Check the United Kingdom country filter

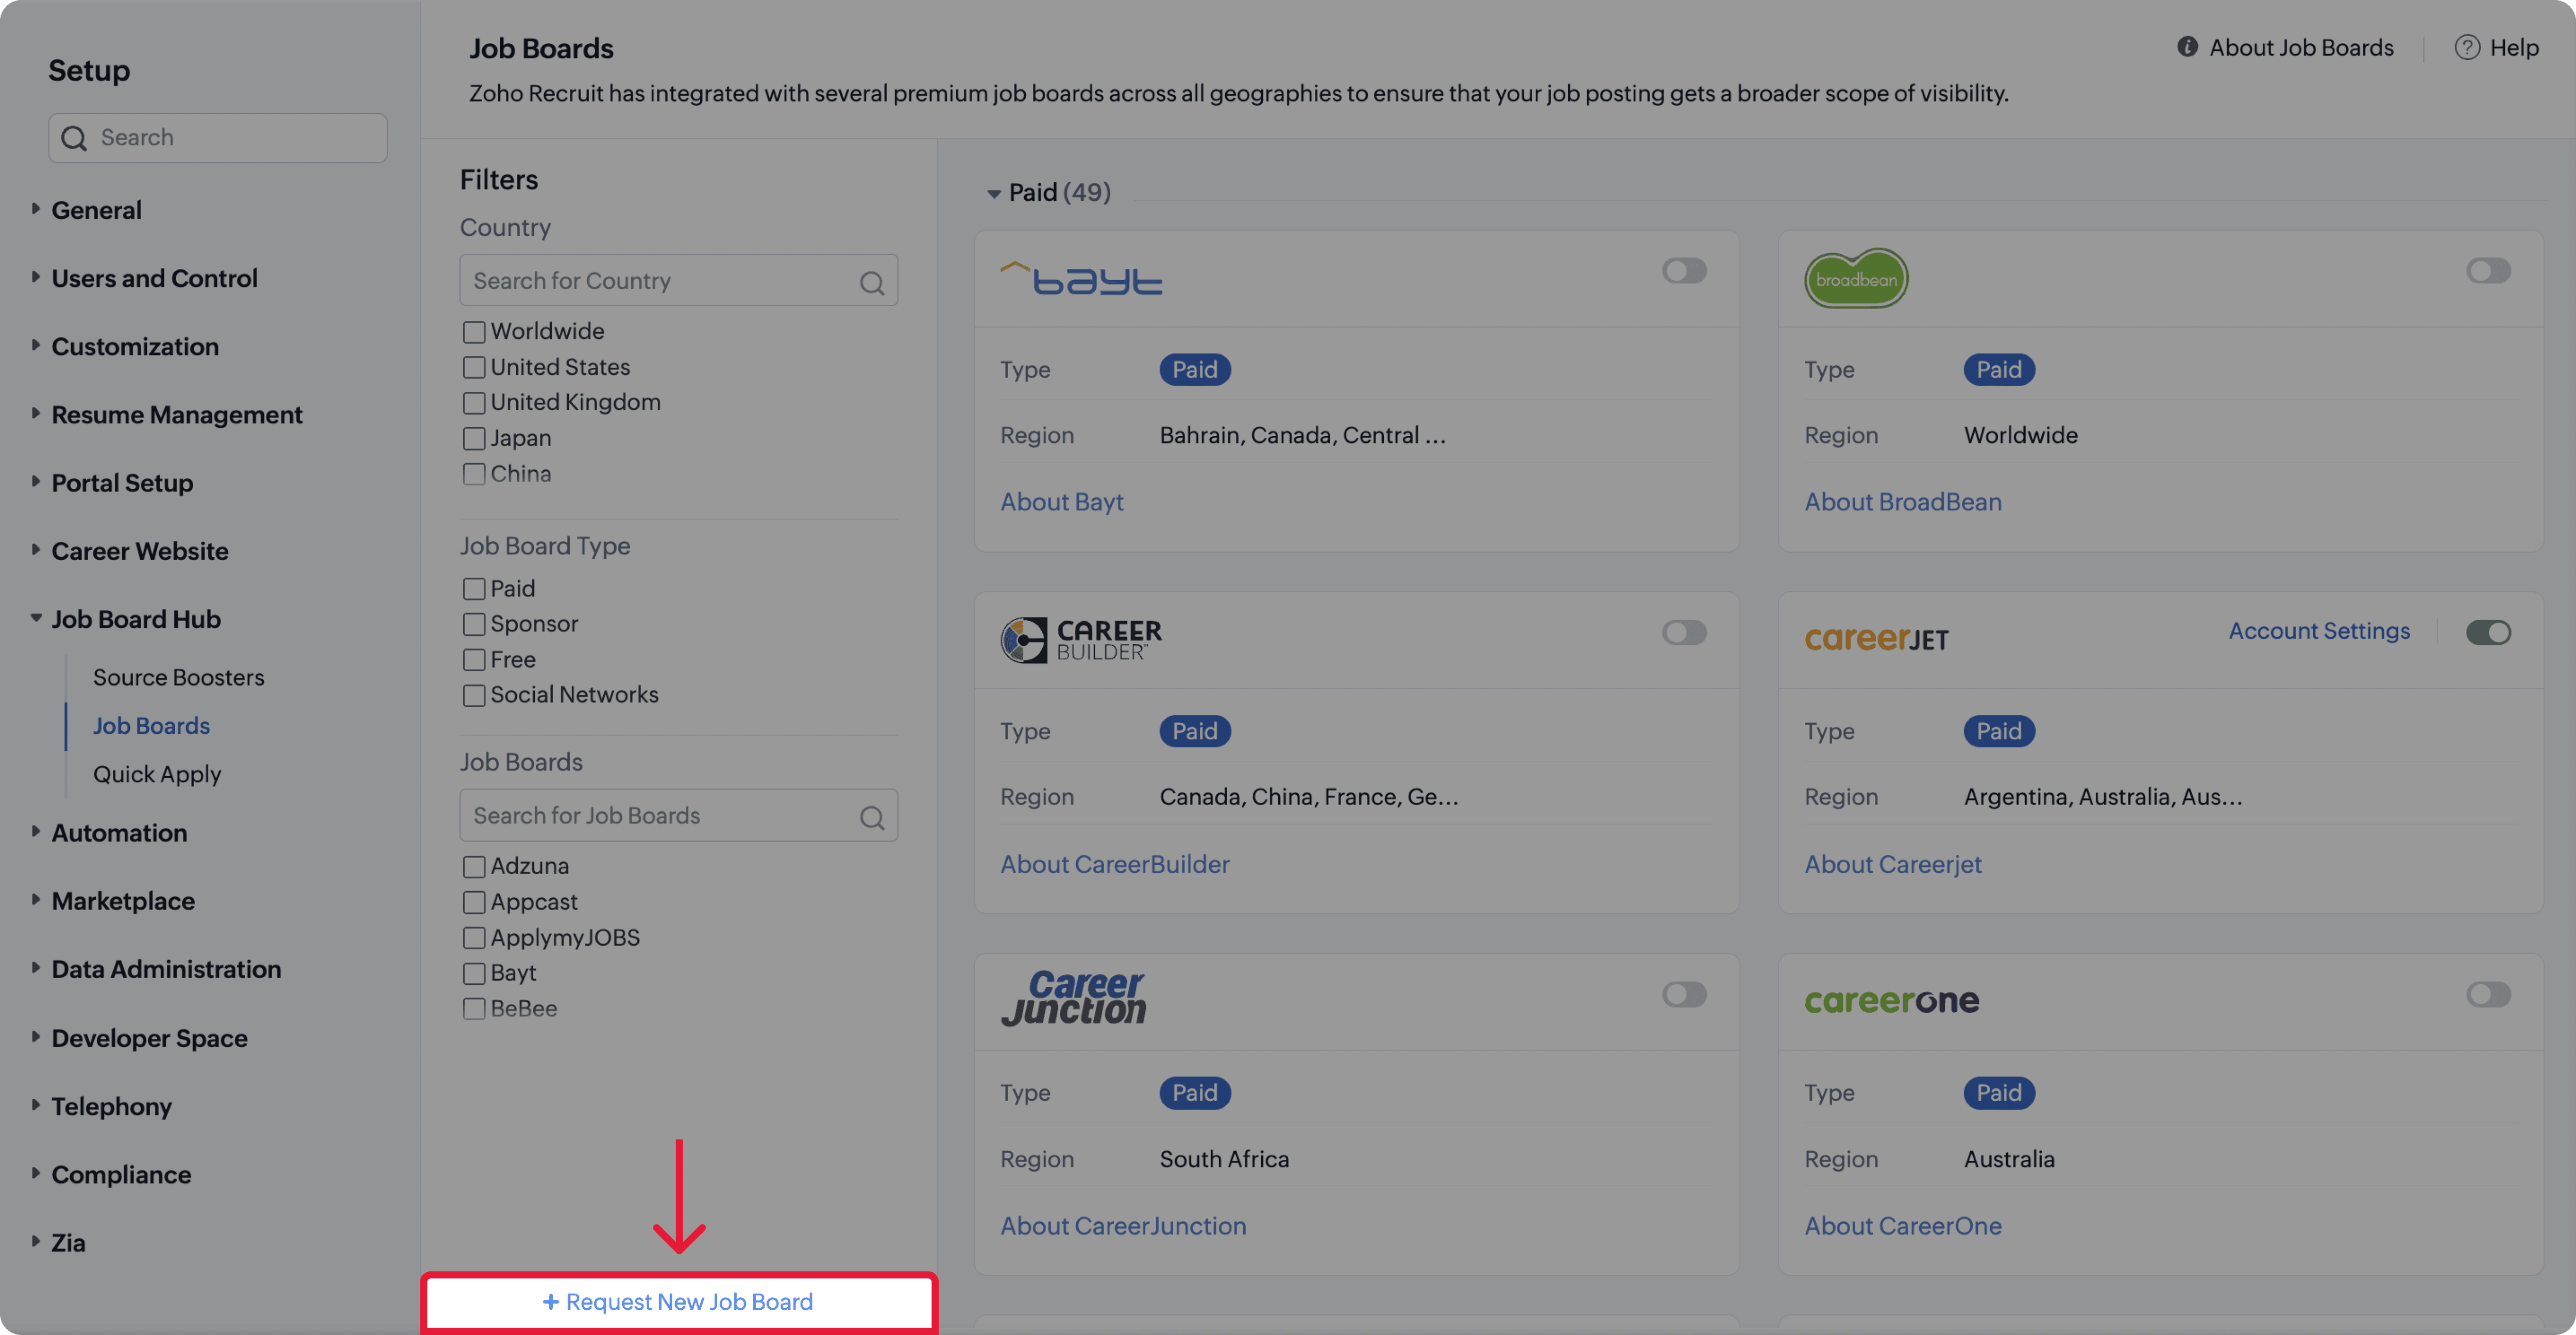point(474,403)
